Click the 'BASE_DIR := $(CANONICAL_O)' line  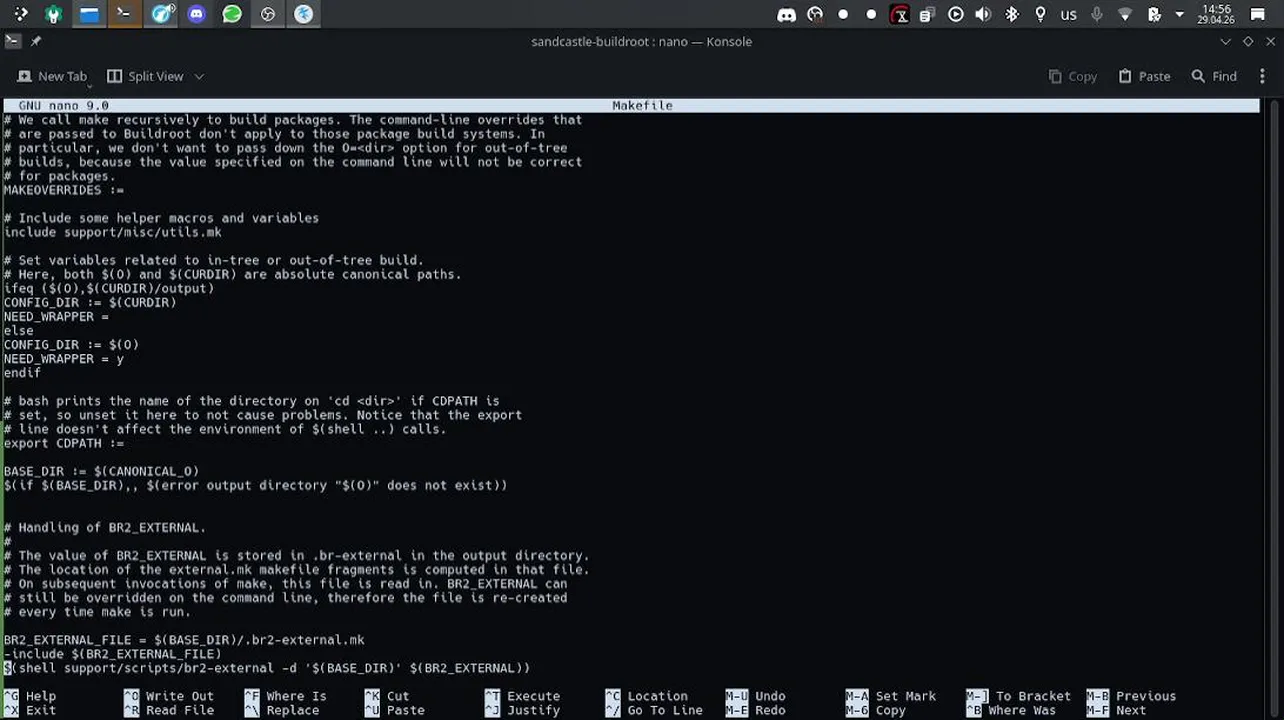(101, 471)
